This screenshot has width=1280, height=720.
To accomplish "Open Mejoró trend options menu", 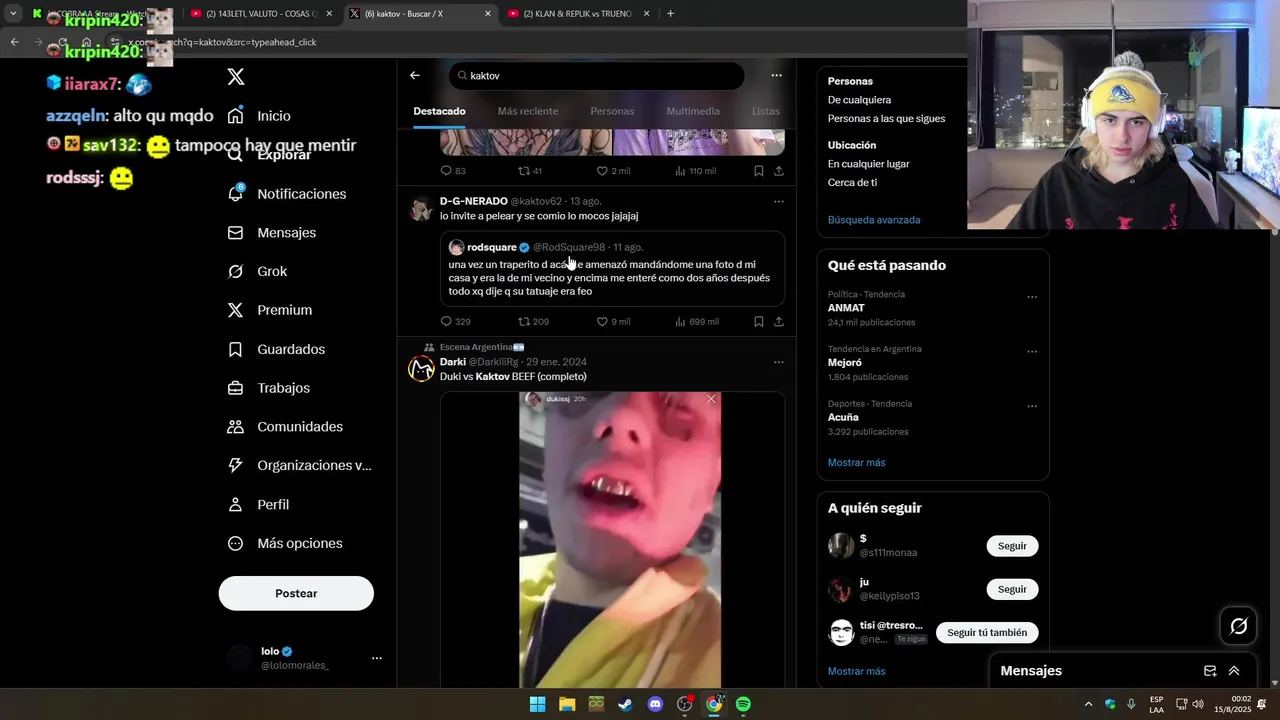I will click(x=1032, y=352).
